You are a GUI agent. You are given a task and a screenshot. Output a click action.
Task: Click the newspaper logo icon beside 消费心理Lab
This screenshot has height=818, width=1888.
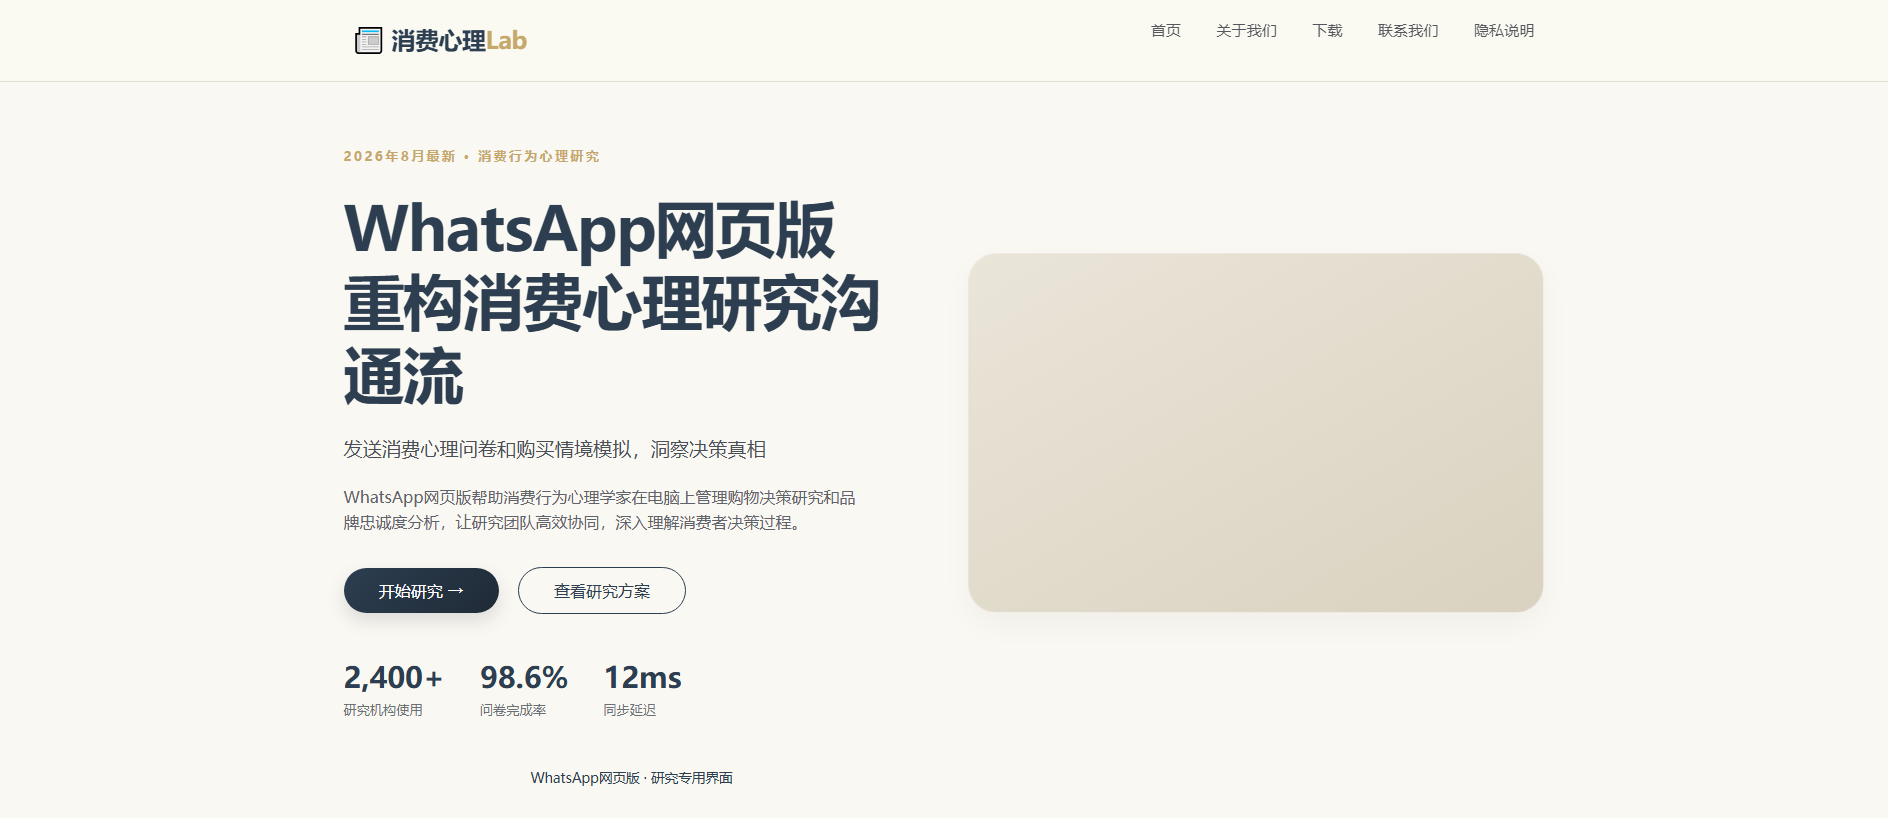pyautogui.click(x=368, y=41)
